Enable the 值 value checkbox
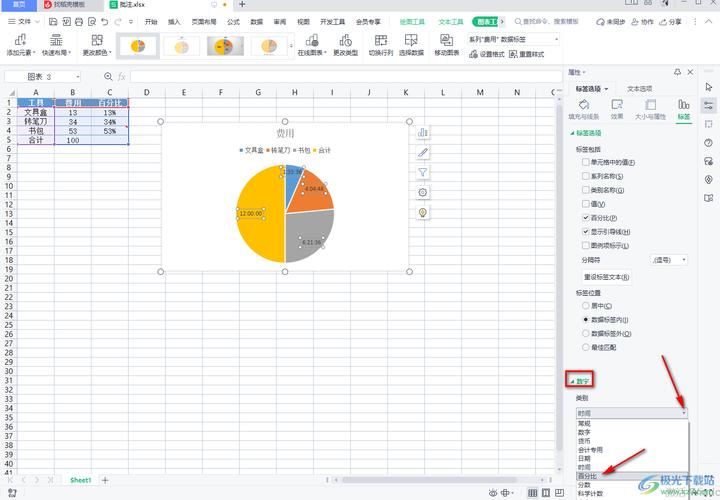720x500 pixels. [585, 204]
